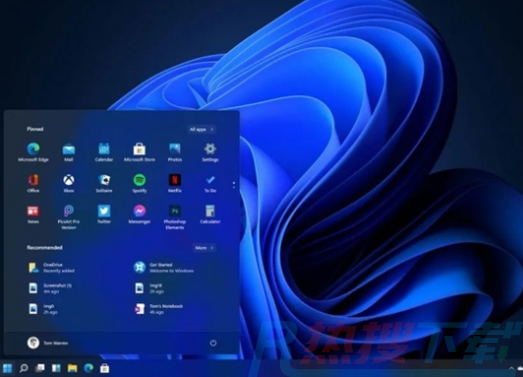Open Task View on the taskbar

[40, 368]
